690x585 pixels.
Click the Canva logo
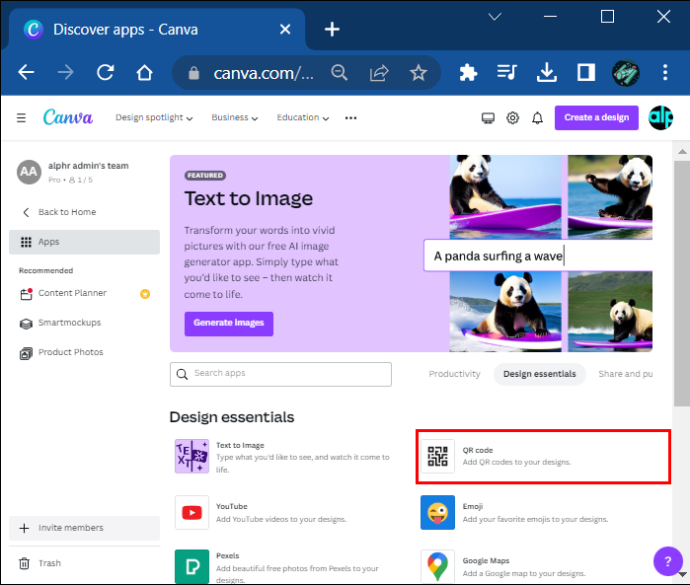click(68, 117)
